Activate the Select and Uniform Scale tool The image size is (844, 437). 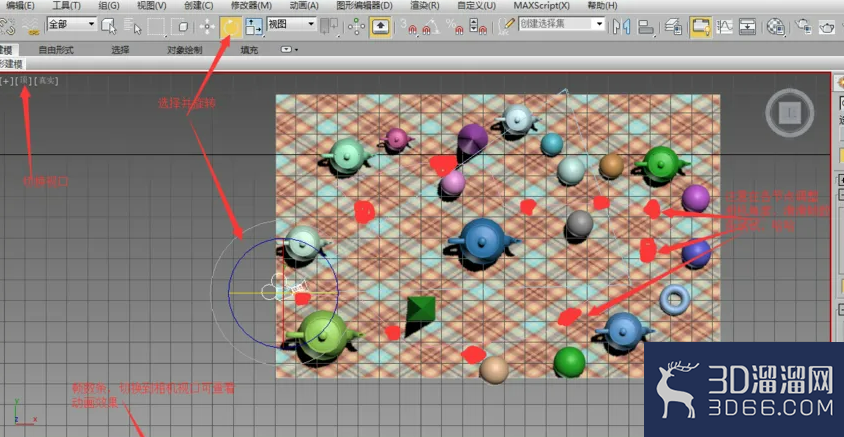click(254, 27)
